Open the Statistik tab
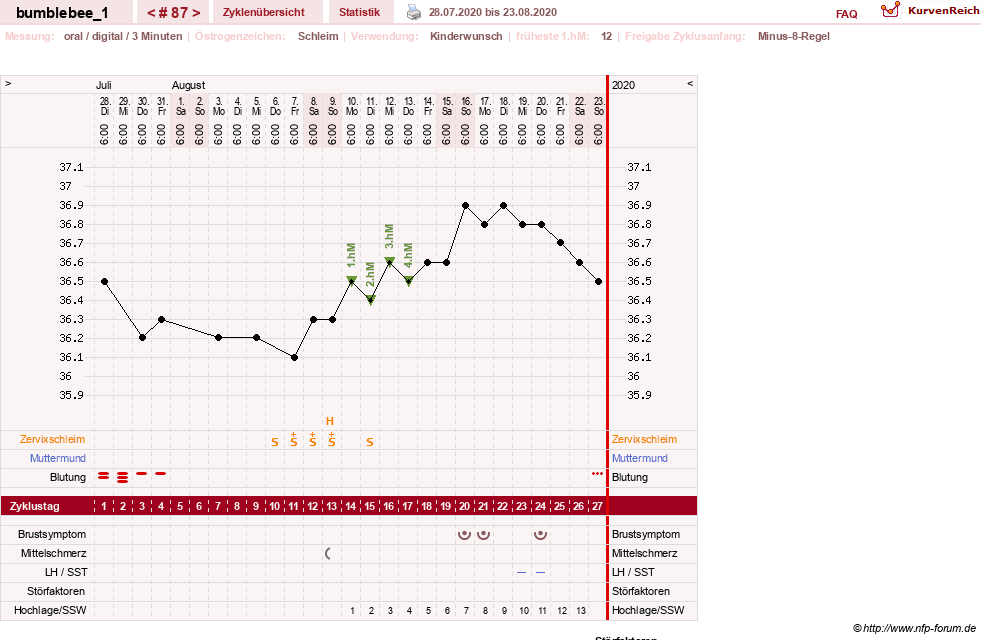This screenshot has height=640, width=981. click(x=359, y=12)
